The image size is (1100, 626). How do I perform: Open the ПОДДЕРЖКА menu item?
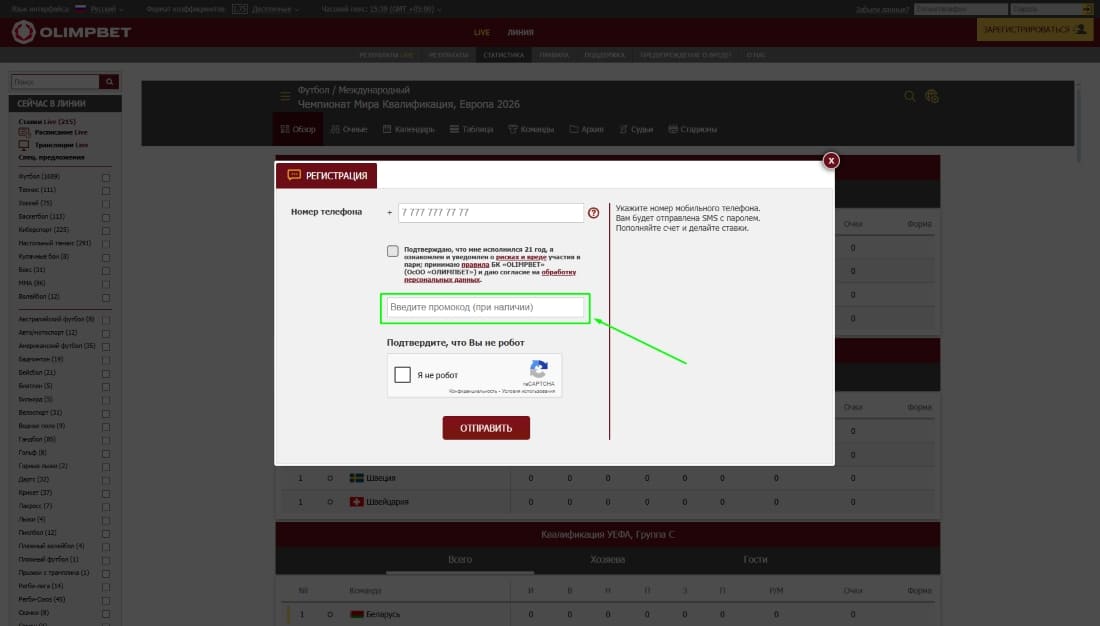pyautogui.click(x=604, y=55)
